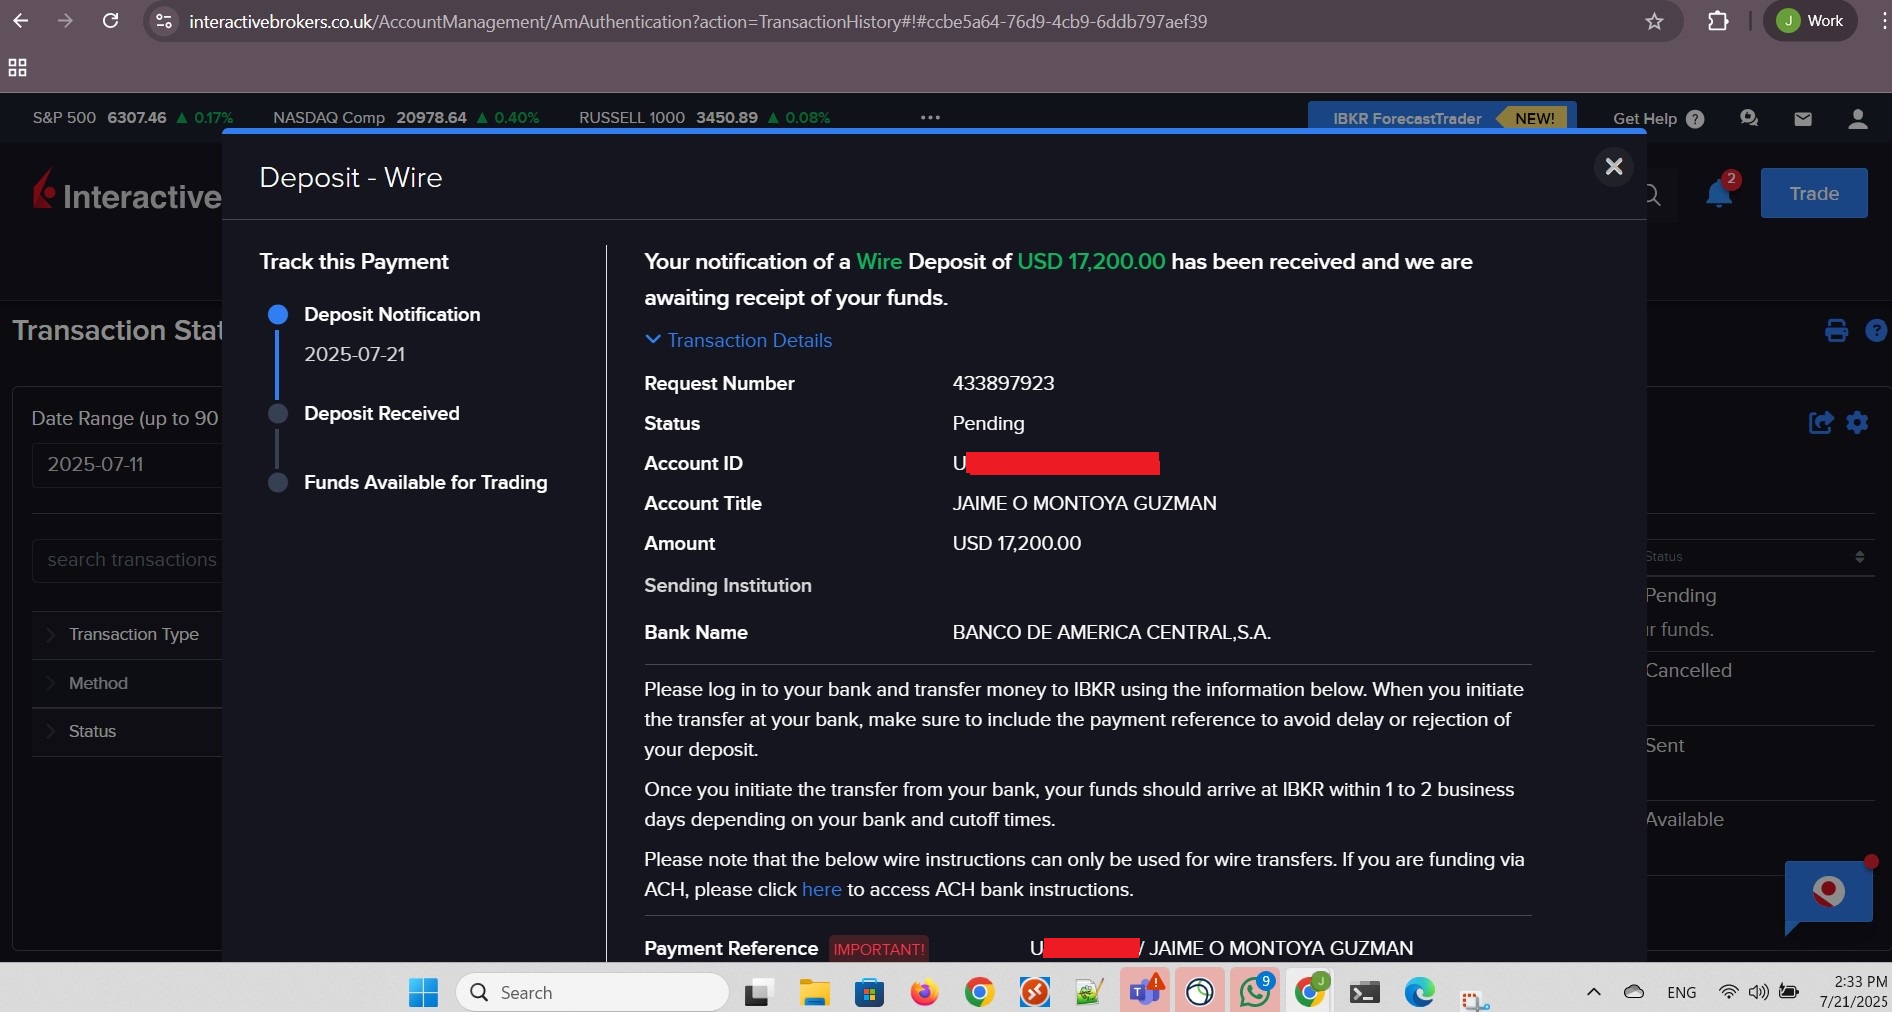Viewport: 1892px width, 1012px height.
Task: Sort by the Status column arrows
Action: pos(1859,557)
